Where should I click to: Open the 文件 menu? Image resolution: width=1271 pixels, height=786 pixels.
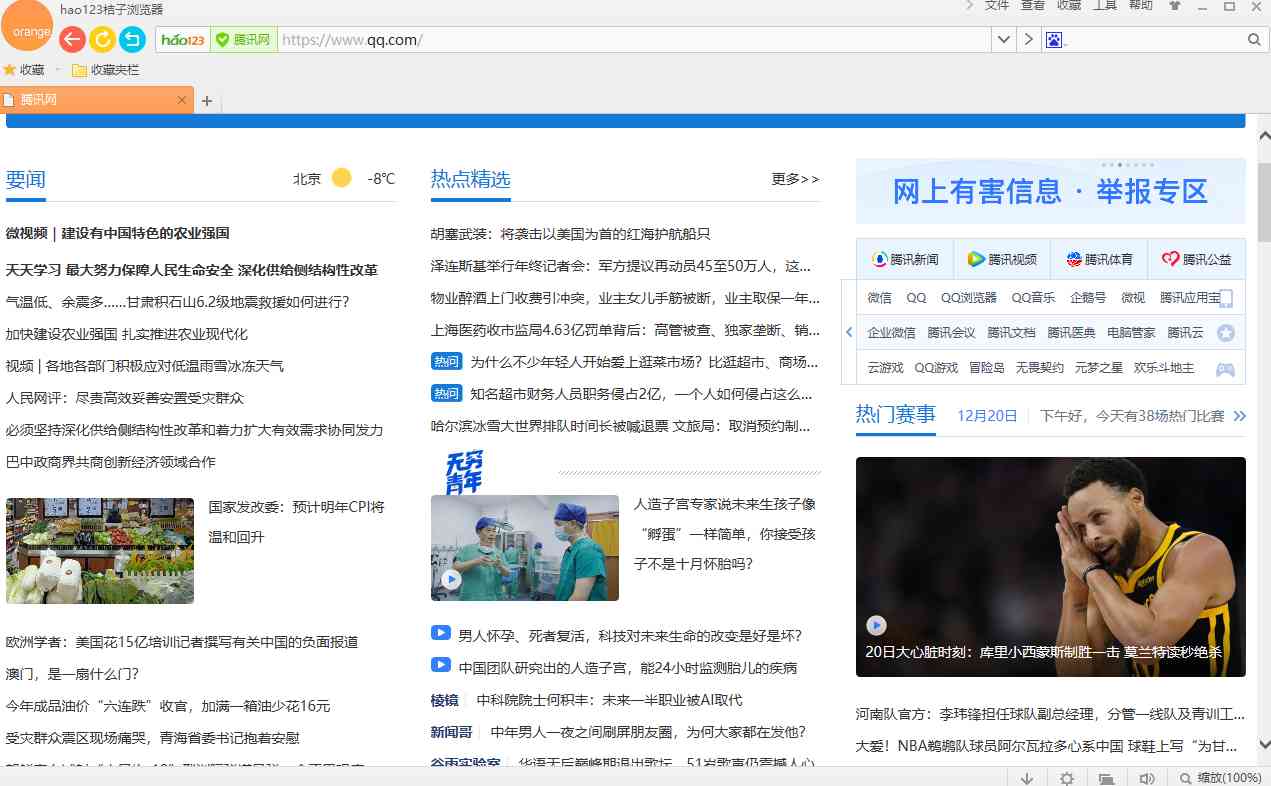[x=997, y=6]
